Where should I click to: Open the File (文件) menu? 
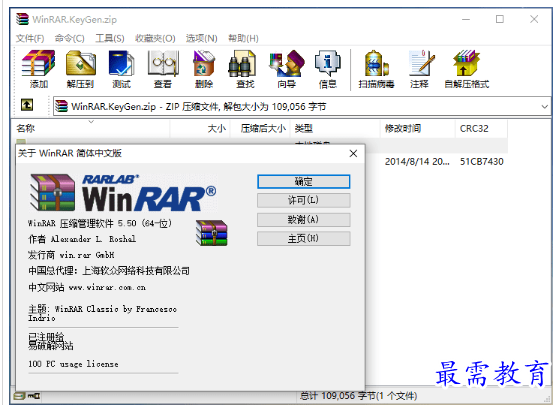(x=30, y=38)
